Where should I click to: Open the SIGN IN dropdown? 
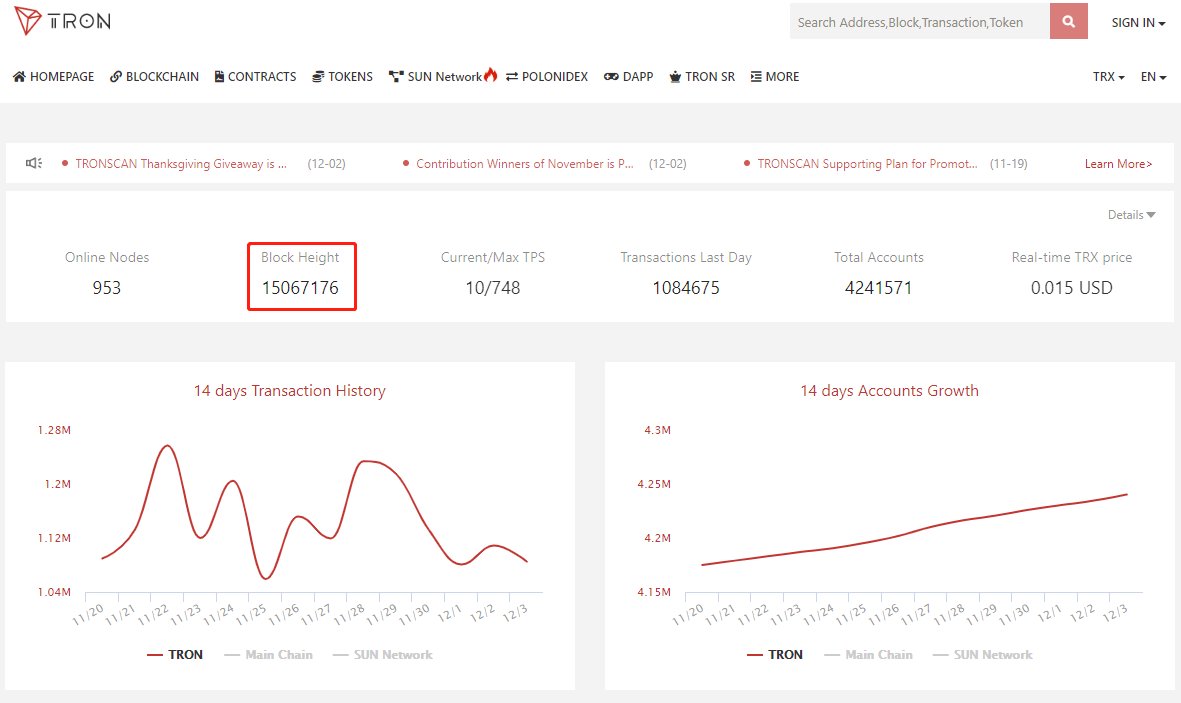1138,23
